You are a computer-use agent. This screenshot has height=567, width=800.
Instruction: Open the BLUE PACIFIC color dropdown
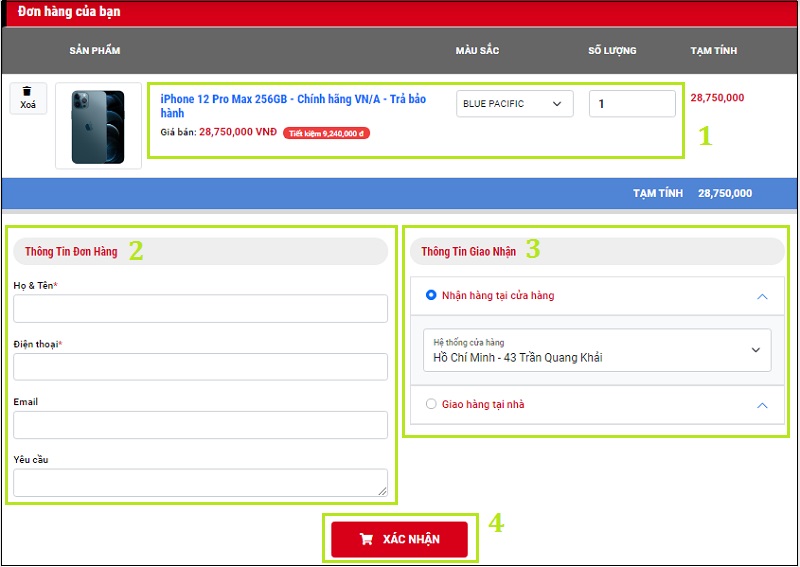click(514, 104)
